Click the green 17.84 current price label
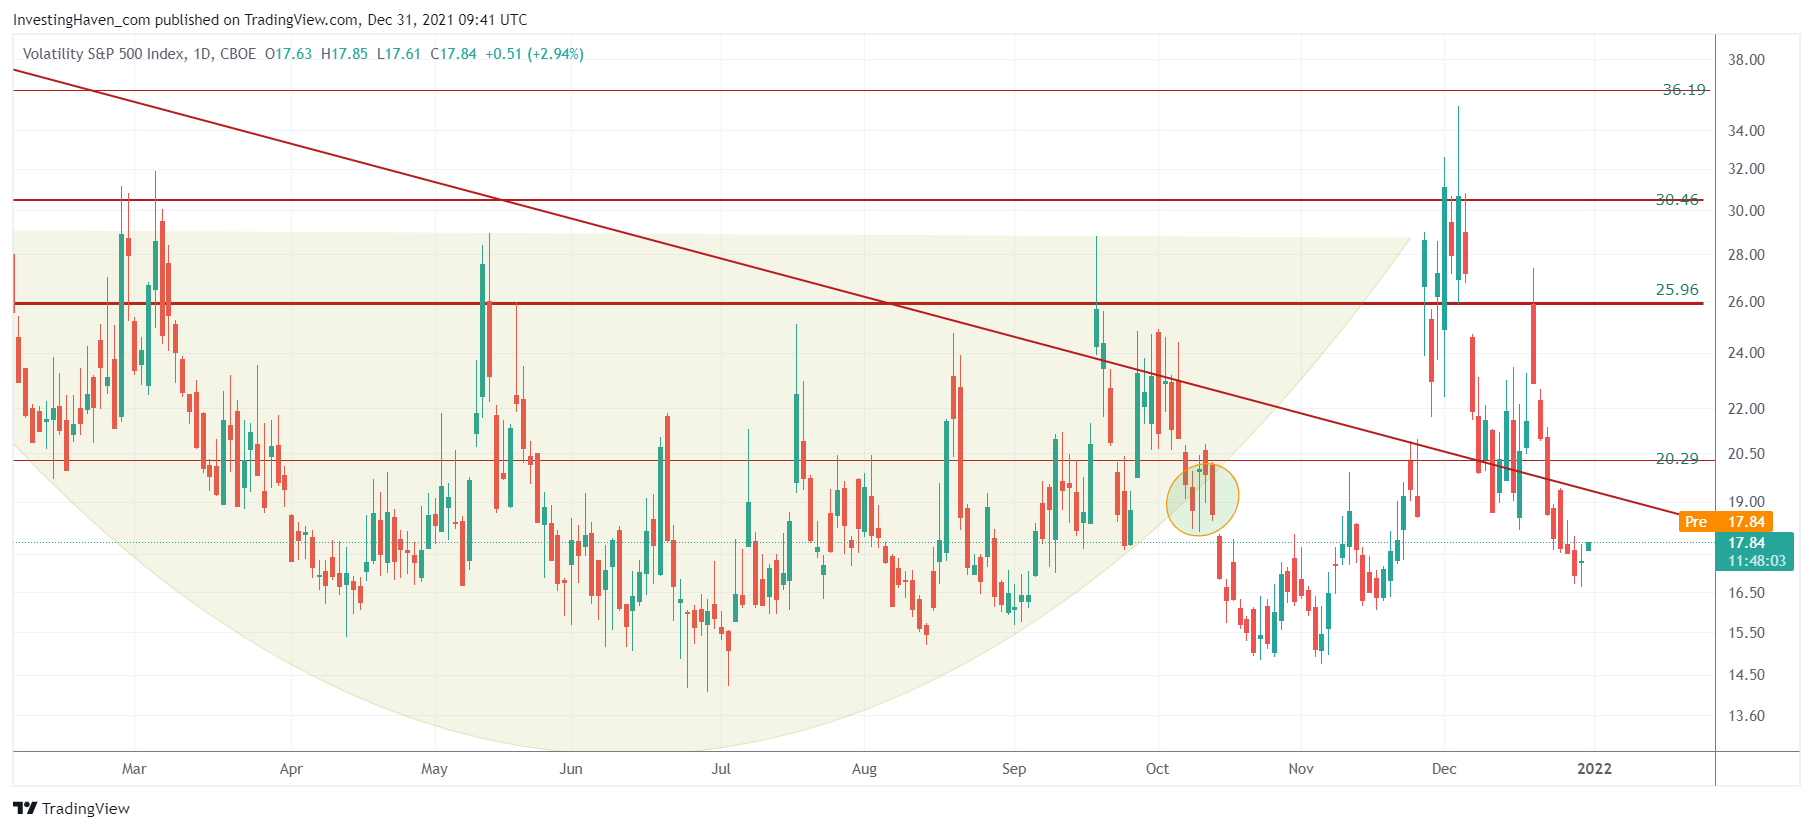The image size is (1813, 830). pos(1746,543)
